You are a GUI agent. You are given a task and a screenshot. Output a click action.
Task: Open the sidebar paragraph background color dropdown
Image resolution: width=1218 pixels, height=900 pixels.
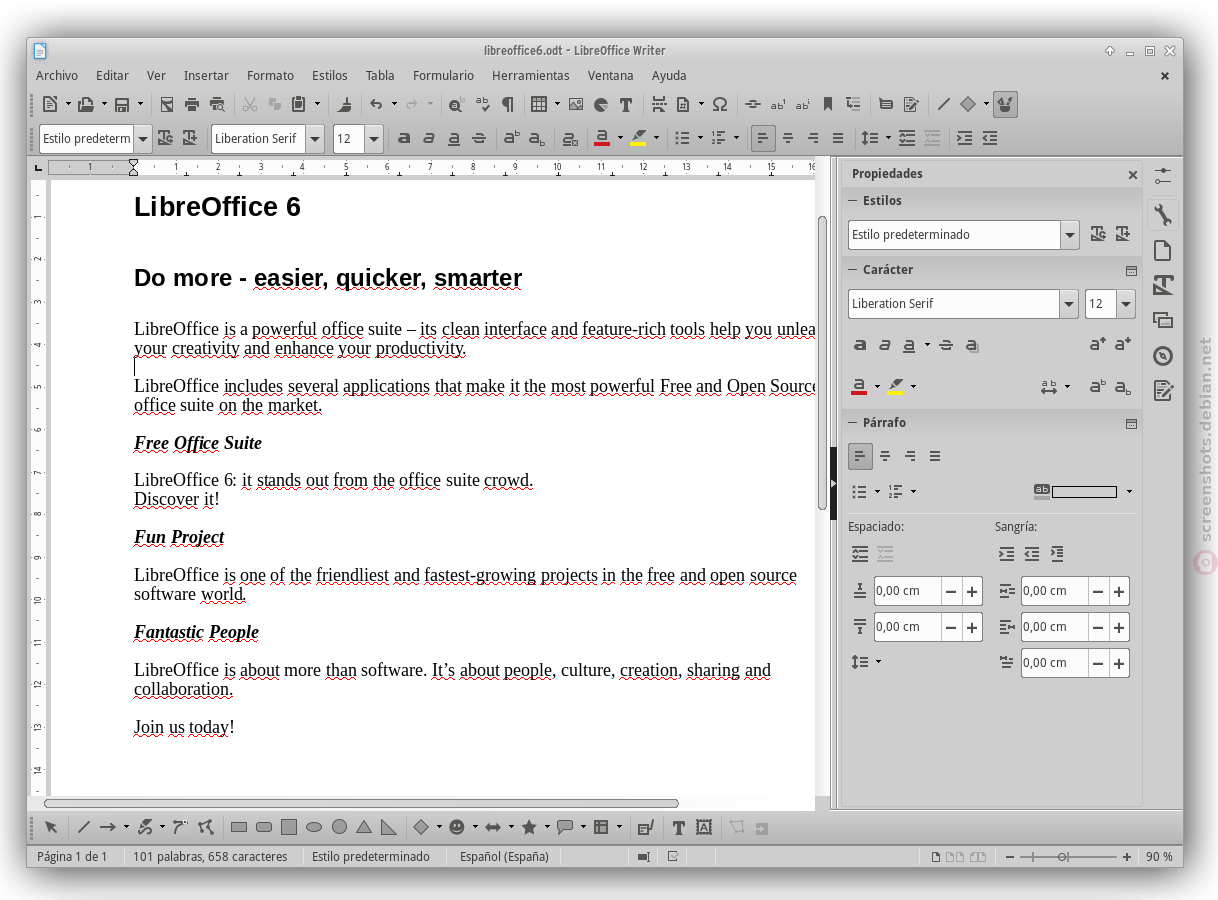1129,491
